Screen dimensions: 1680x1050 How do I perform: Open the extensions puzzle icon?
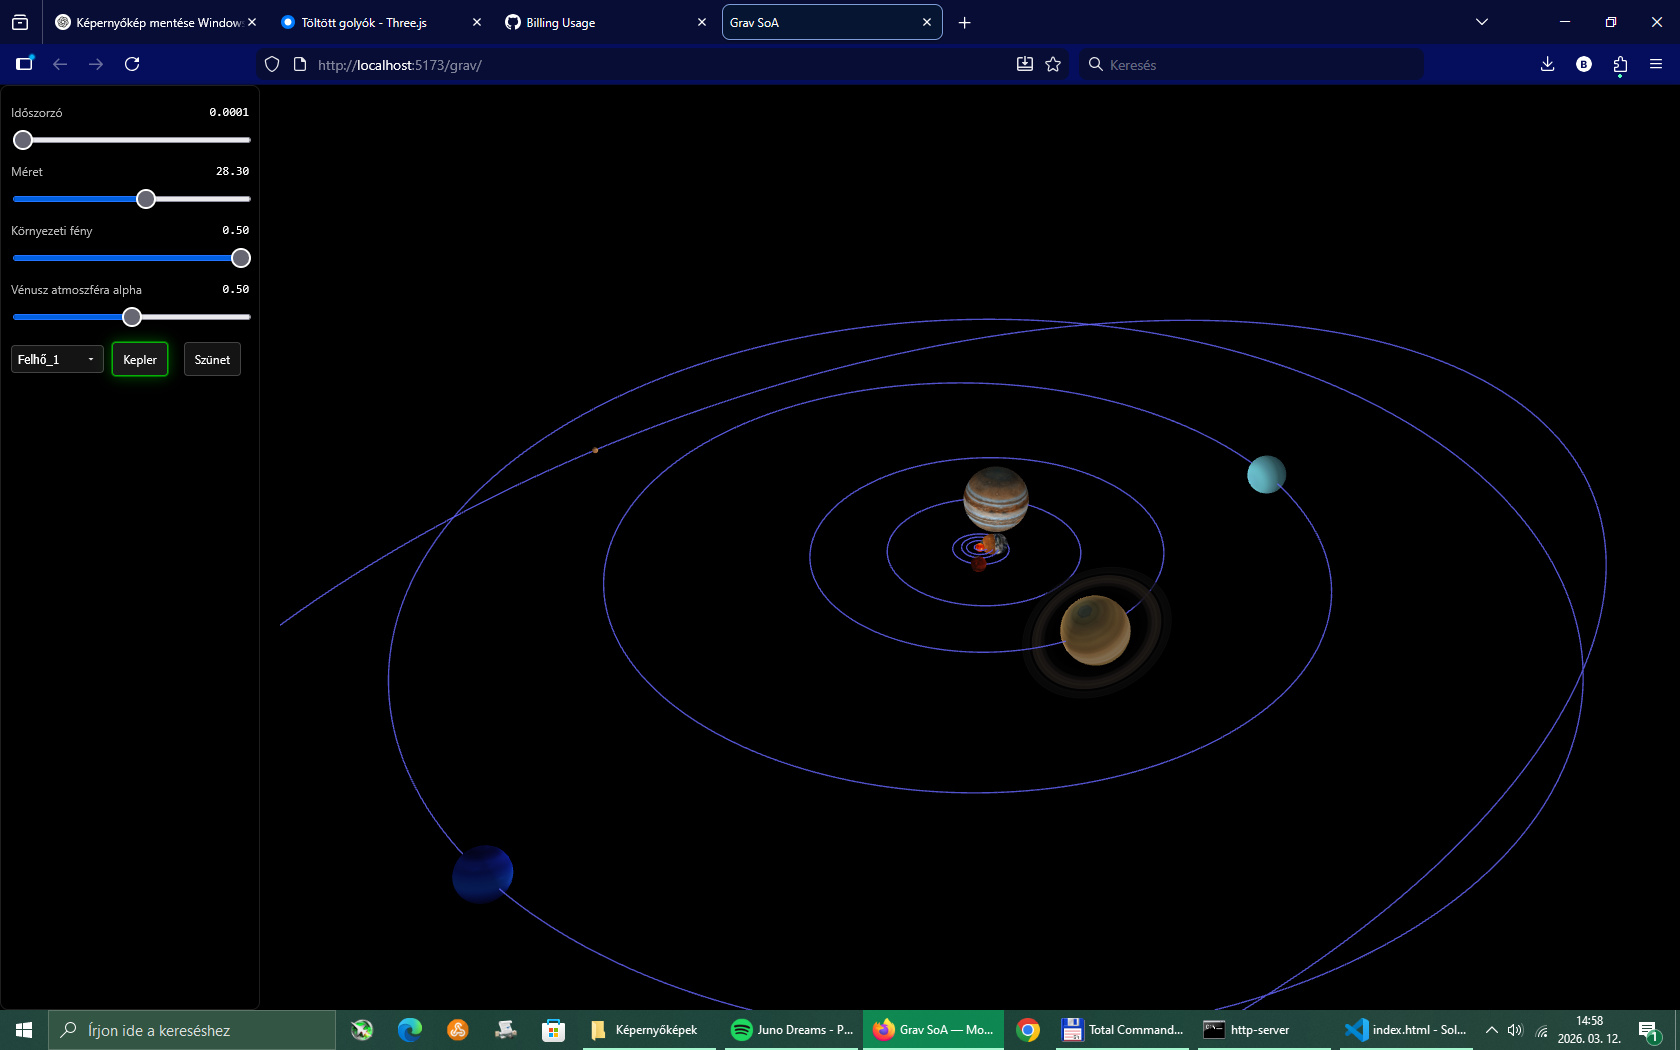[1620, 64]
